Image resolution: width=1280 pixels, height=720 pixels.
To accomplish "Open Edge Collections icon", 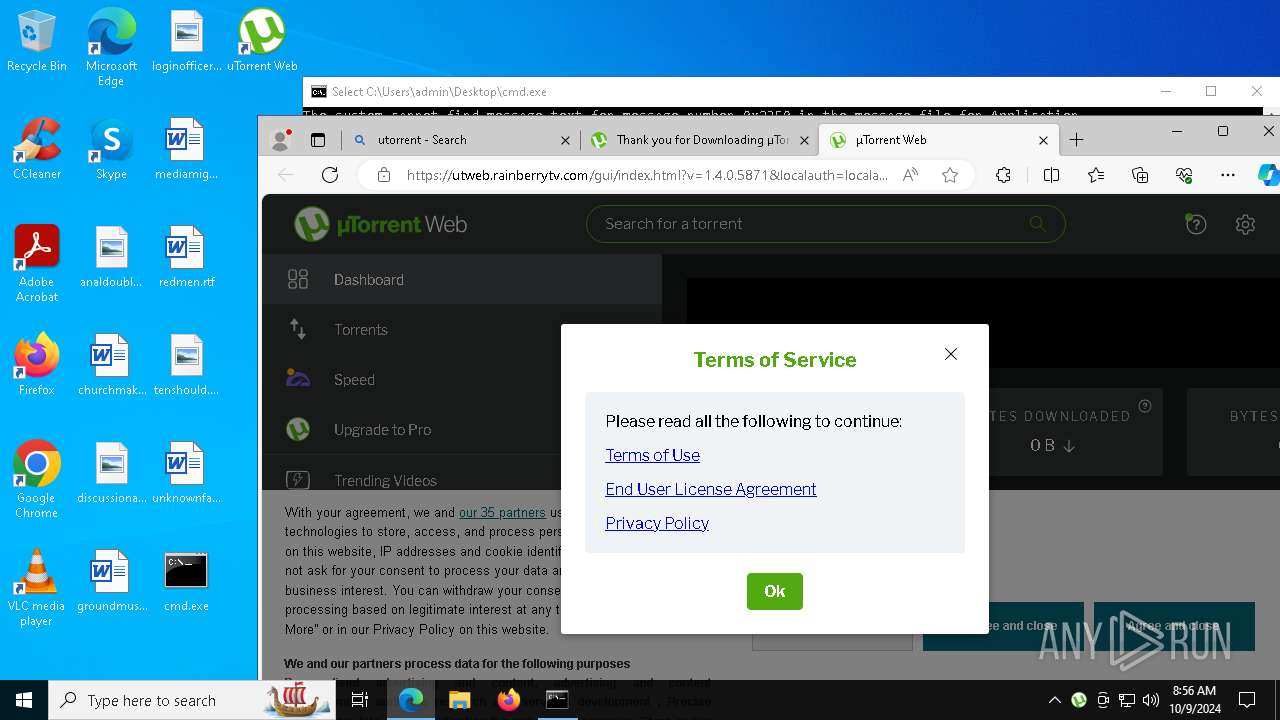I will (1140, 175).
